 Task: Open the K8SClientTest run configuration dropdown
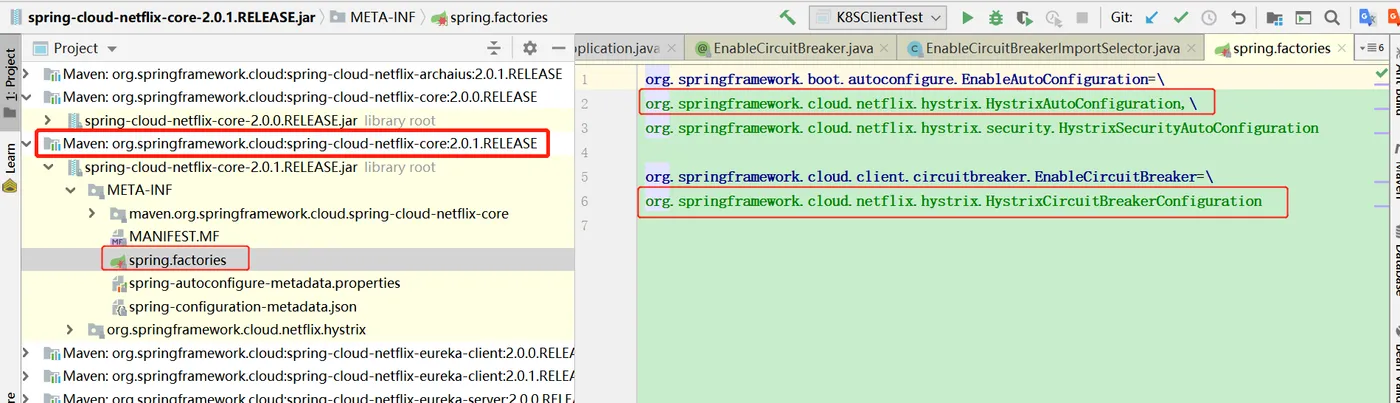click(878, 17)
